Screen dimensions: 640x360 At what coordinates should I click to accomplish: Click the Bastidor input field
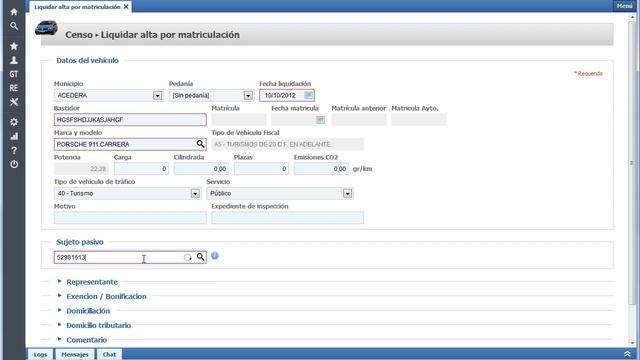(x=130, y=120)
